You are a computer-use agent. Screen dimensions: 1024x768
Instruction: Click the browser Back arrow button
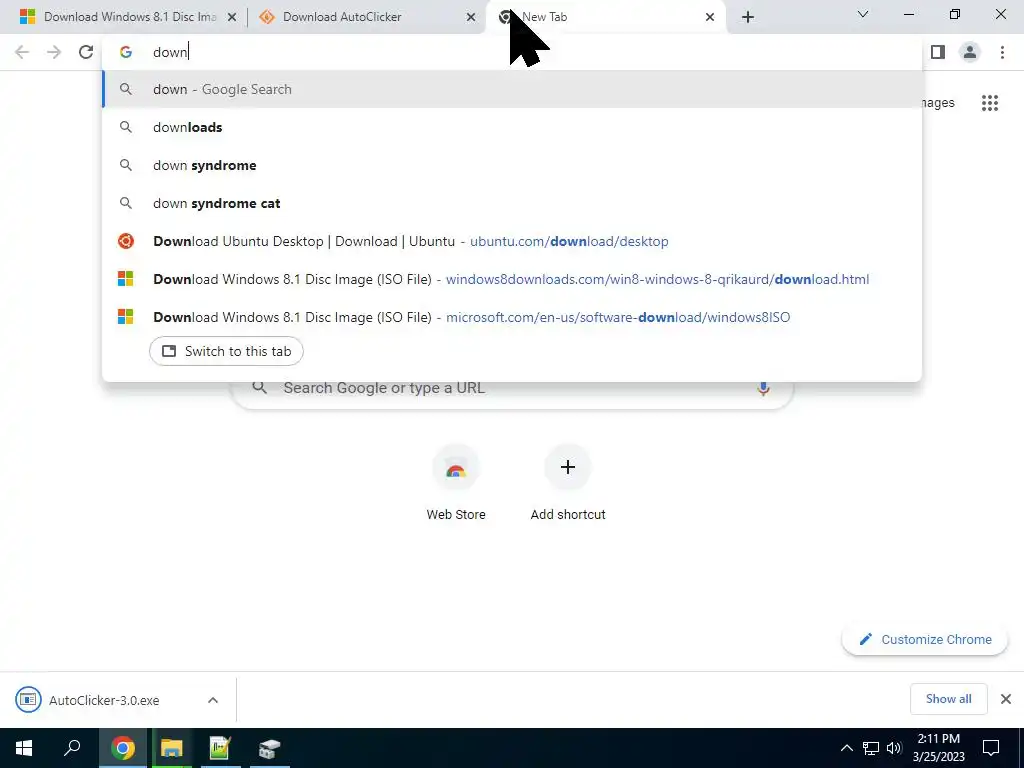coord(22,52)
